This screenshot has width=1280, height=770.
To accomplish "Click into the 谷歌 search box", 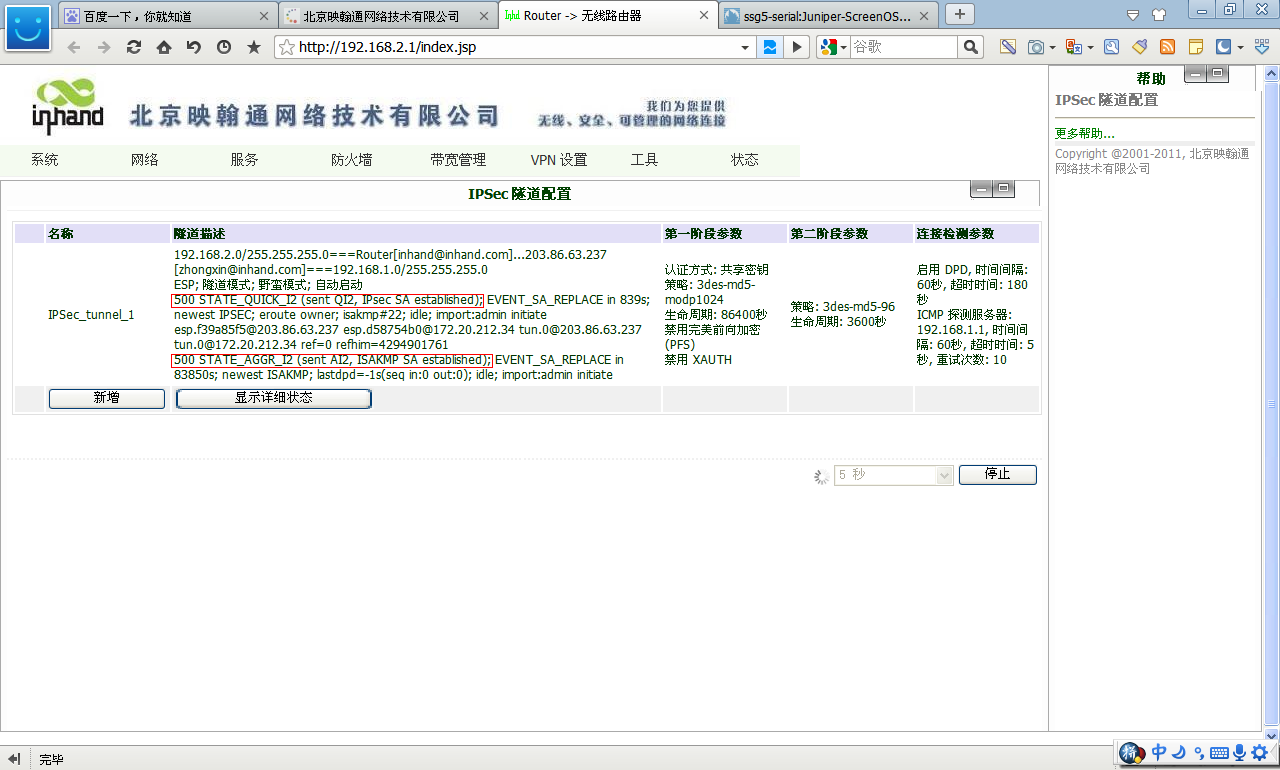I will [x=900, y=47].
